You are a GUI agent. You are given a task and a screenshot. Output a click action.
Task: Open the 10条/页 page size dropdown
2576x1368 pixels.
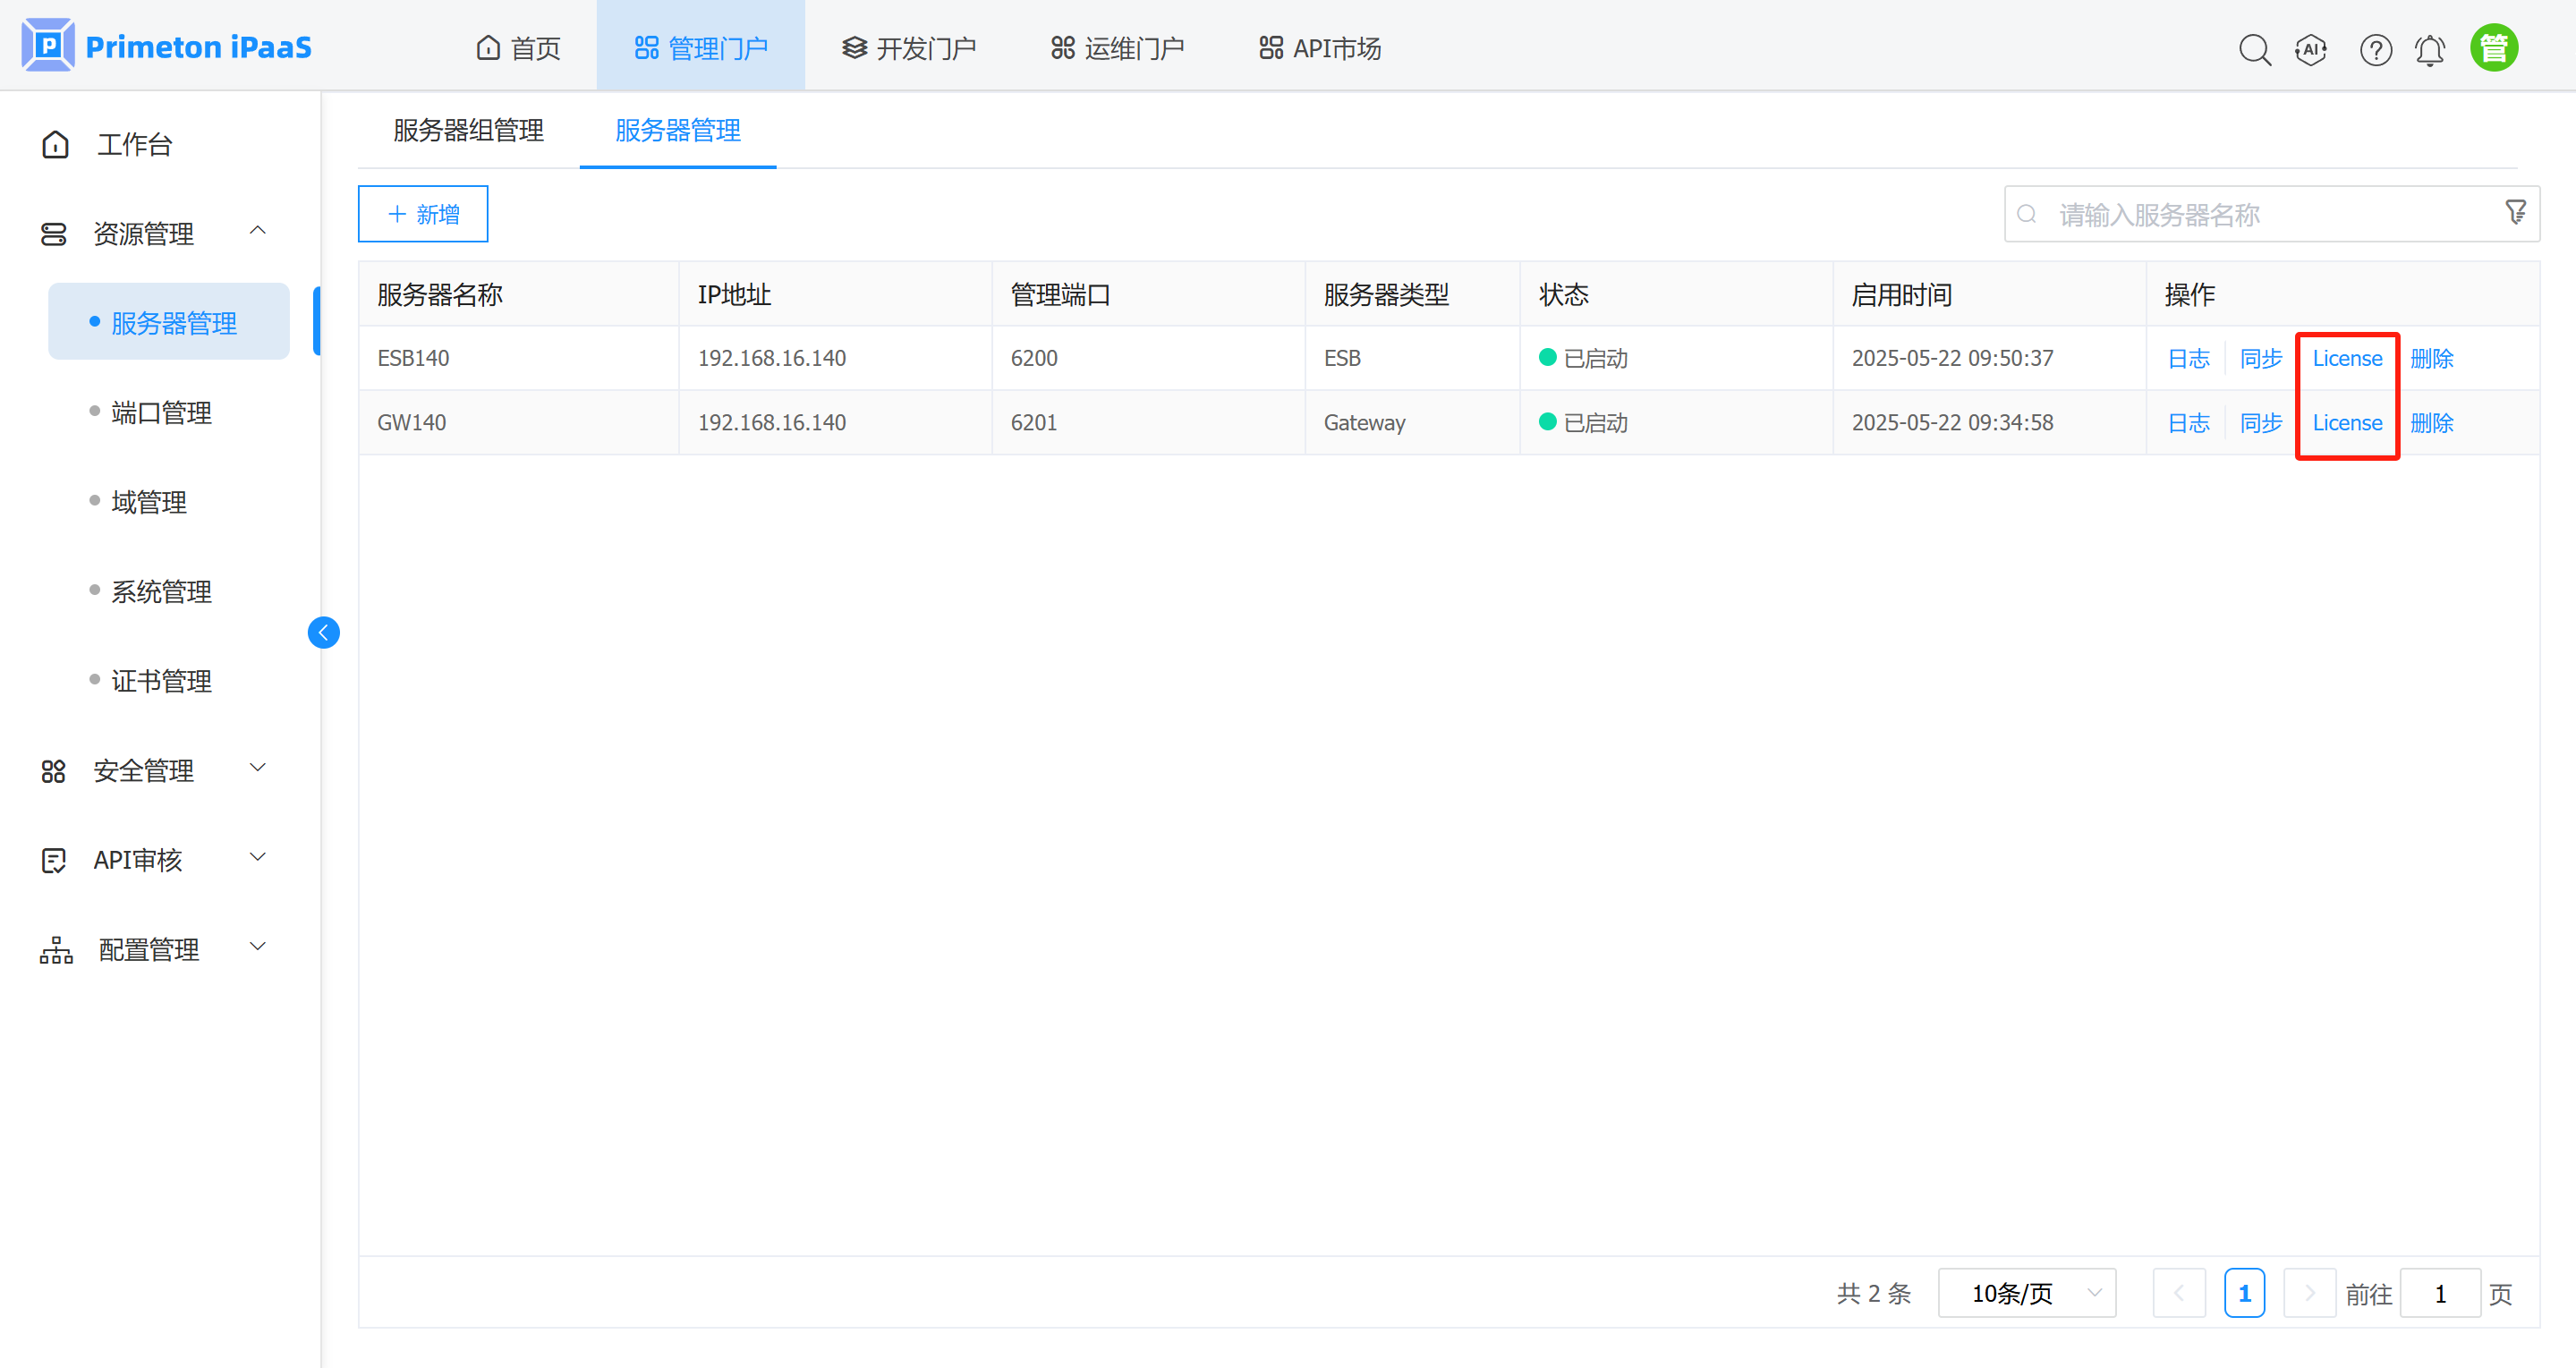[2026, 1292]
